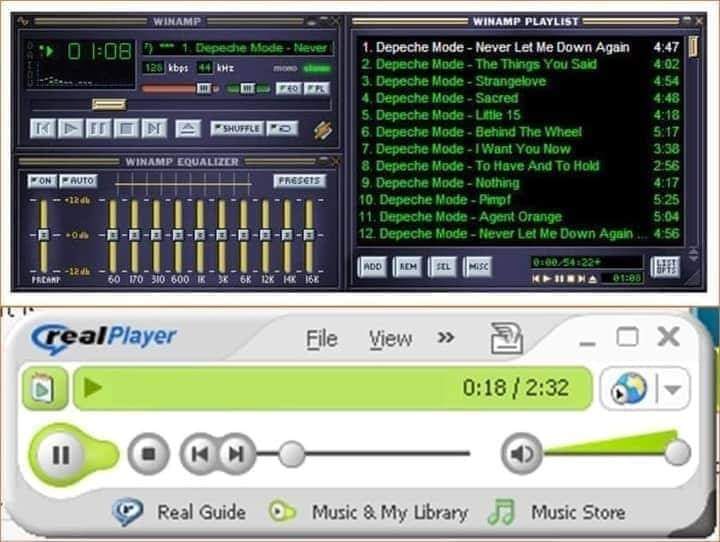This screenshot has width=720, height=542.
Task: Select track 11 Agent Orange
Action: pyautogui.click(x=520, y=217)
